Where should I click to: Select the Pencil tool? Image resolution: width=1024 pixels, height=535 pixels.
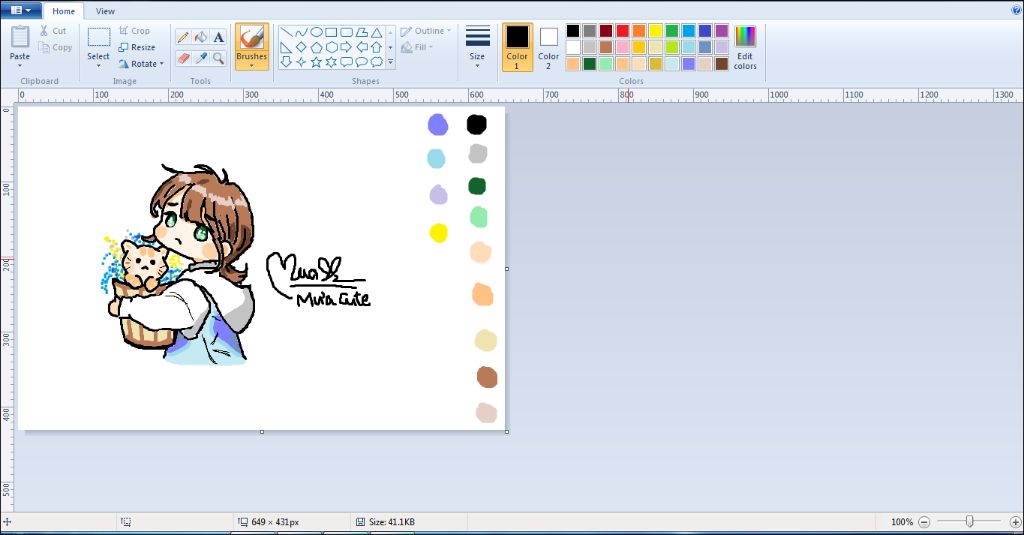[183, 37]
